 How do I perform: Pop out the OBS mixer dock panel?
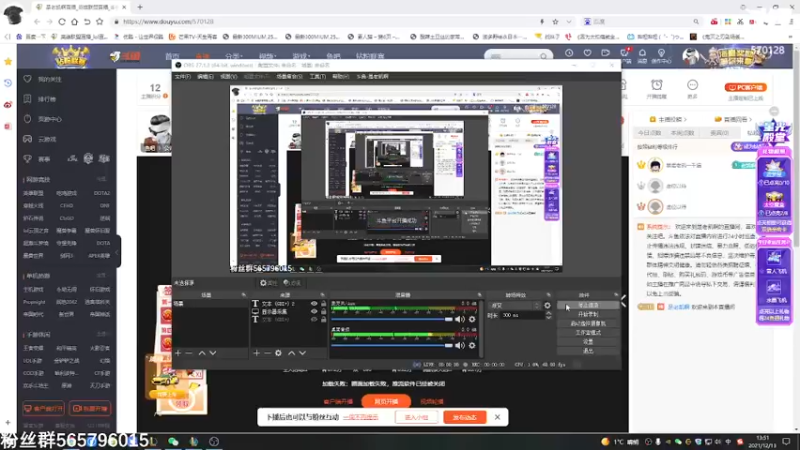480,295
